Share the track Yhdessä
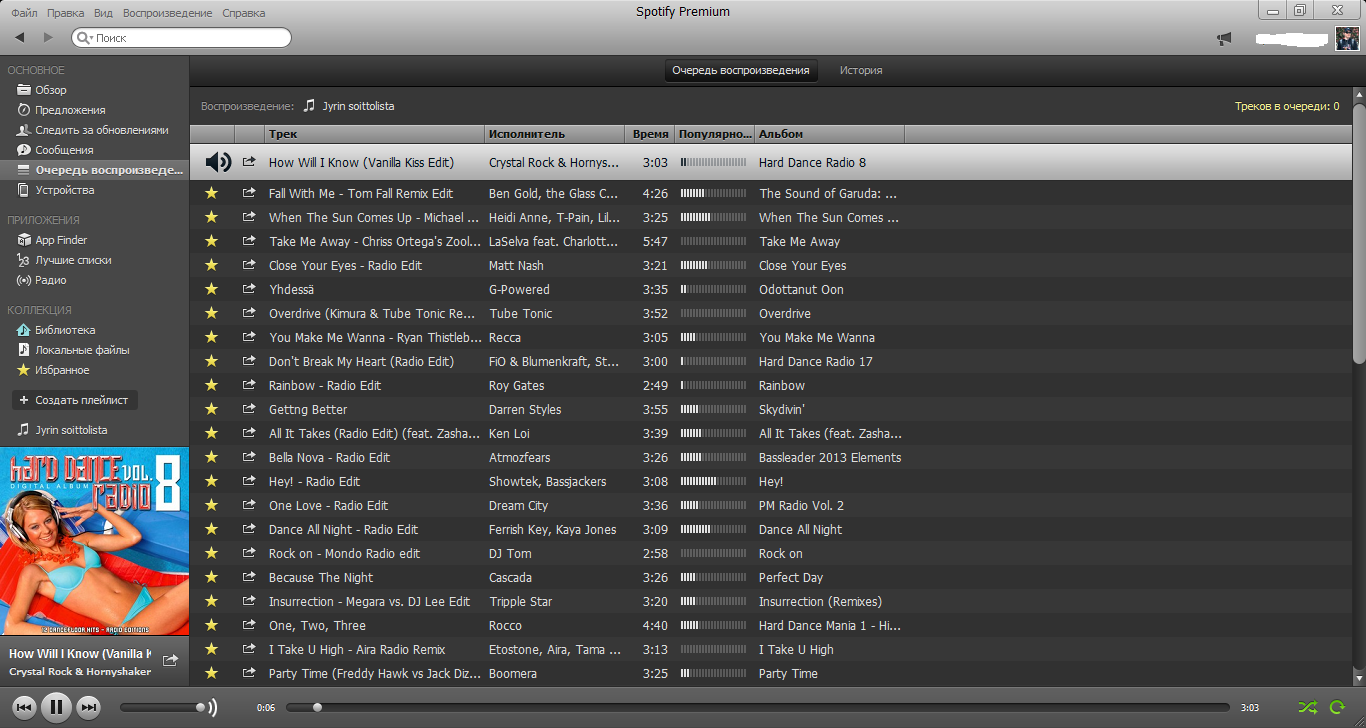Viewport: 1366px width, 728px height. click(249, 289)
